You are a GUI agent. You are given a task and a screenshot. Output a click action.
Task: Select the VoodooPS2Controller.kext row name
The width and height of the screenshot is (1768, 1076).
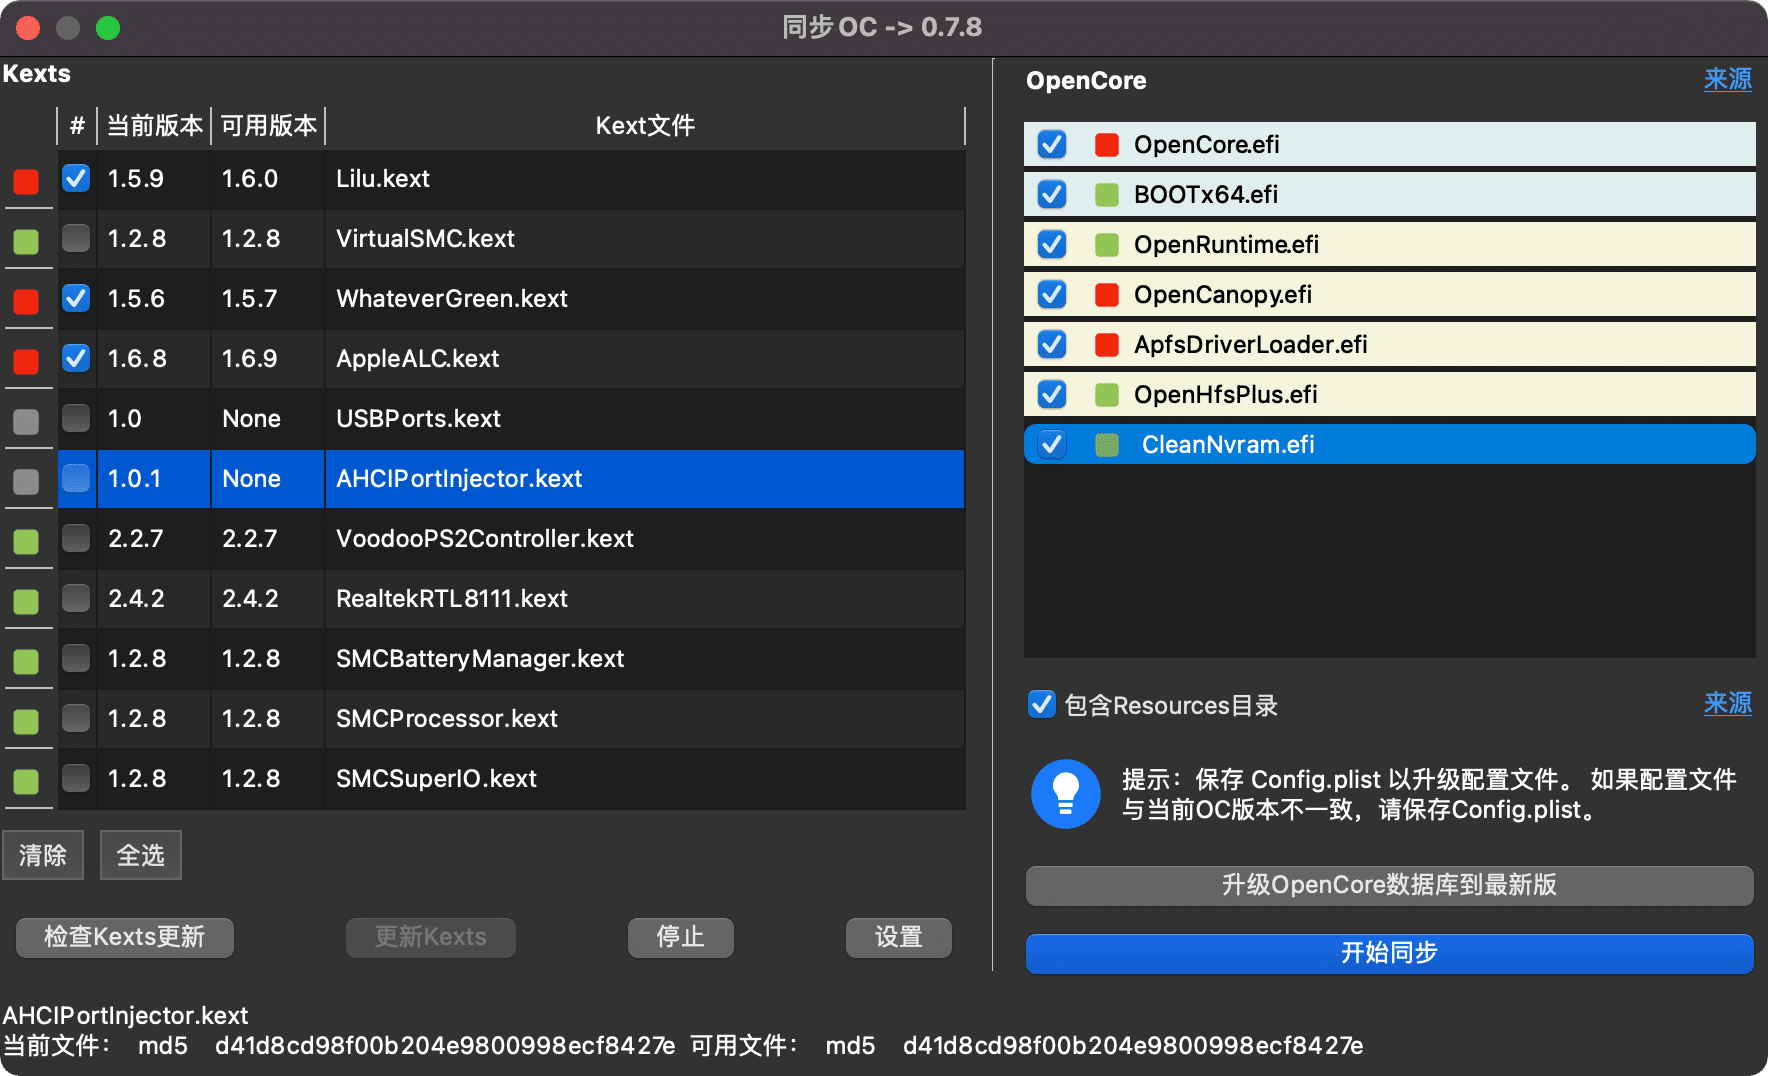(485, 539)
